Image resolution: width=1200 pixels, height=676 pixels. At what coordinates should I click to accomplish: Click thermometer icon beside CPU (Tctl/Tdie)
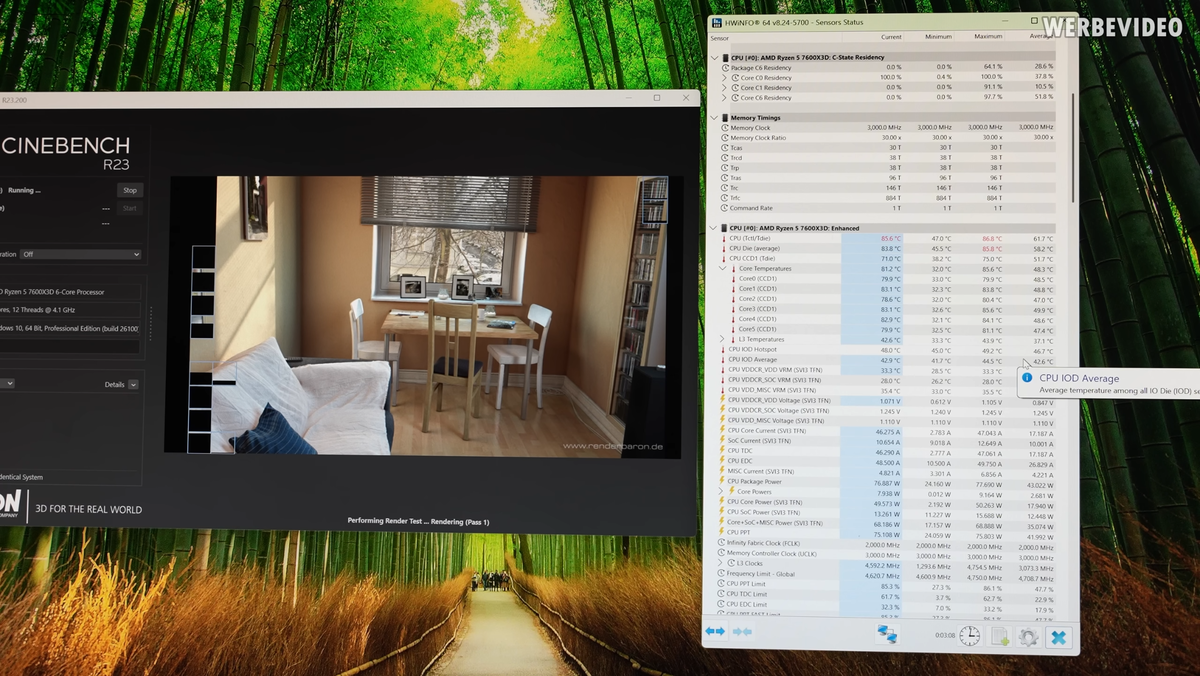click(723, 238)
